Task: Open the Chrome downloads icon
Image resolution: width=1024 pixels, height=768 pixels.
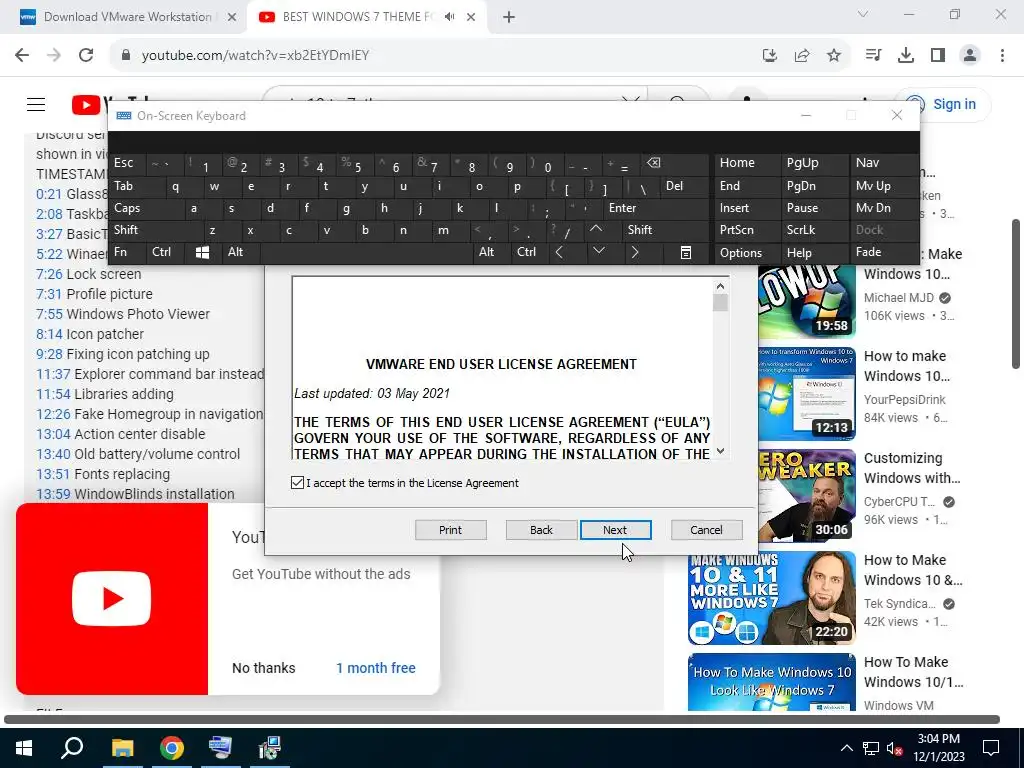Action: pyautogui.click(x=906, y=56)
